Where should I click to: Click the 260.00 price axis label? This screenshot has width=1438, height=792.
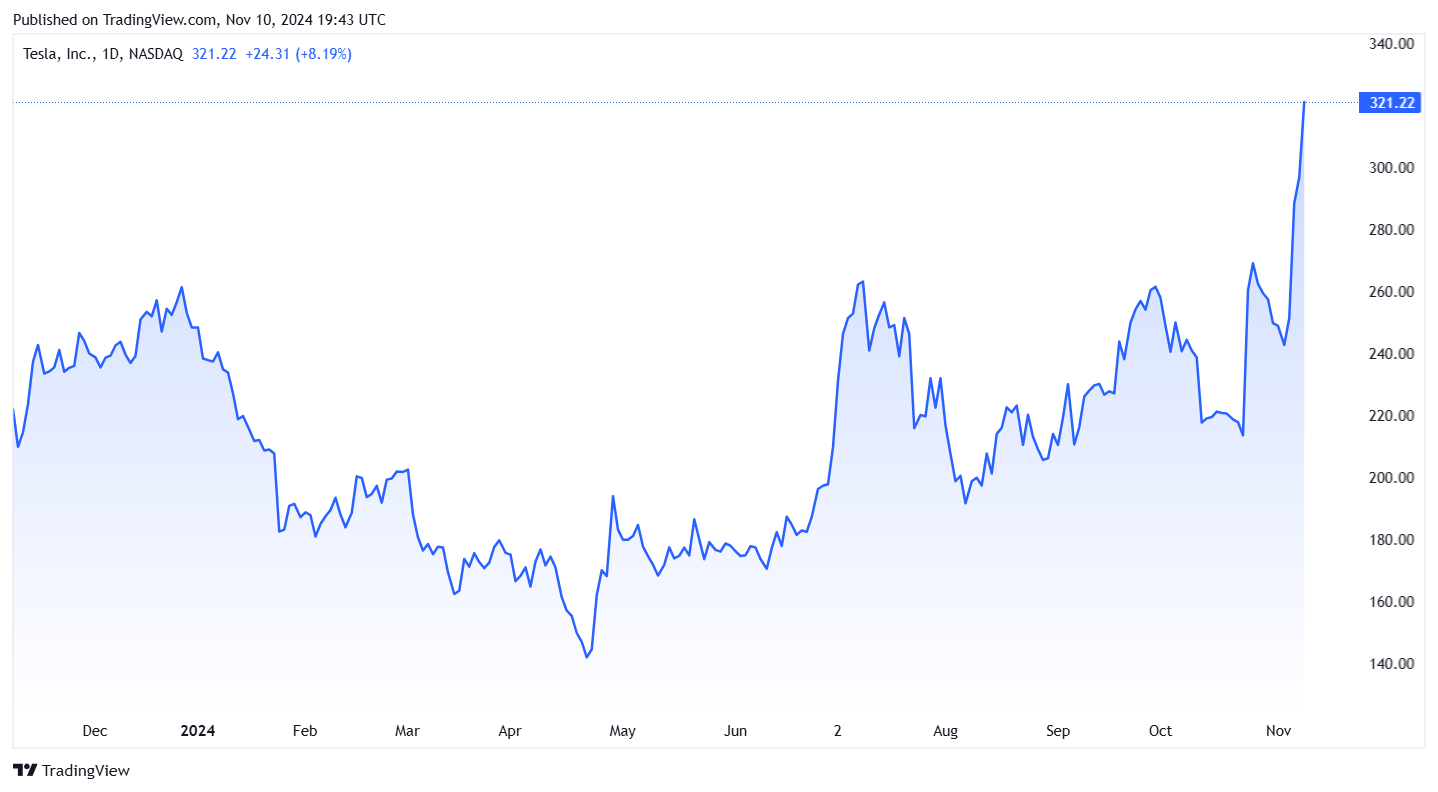1391,292
